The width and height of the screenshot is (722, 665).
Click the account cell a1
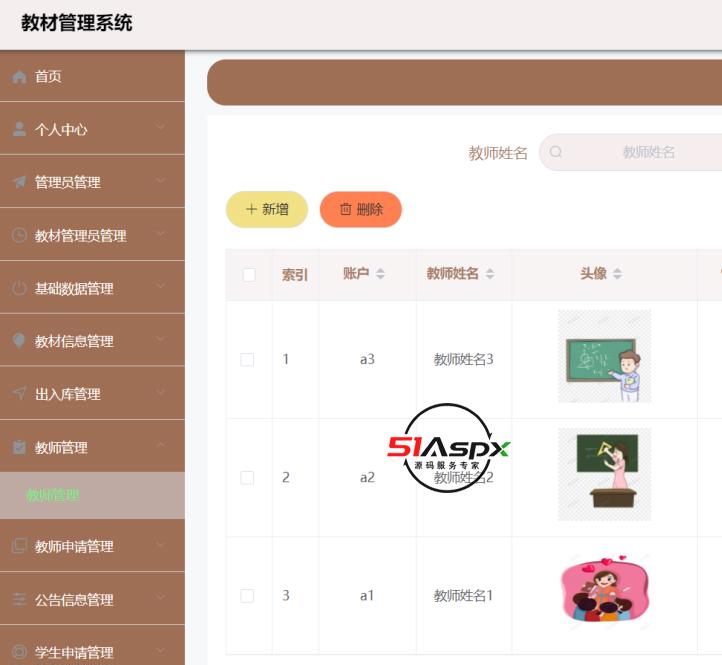[367, 596]
